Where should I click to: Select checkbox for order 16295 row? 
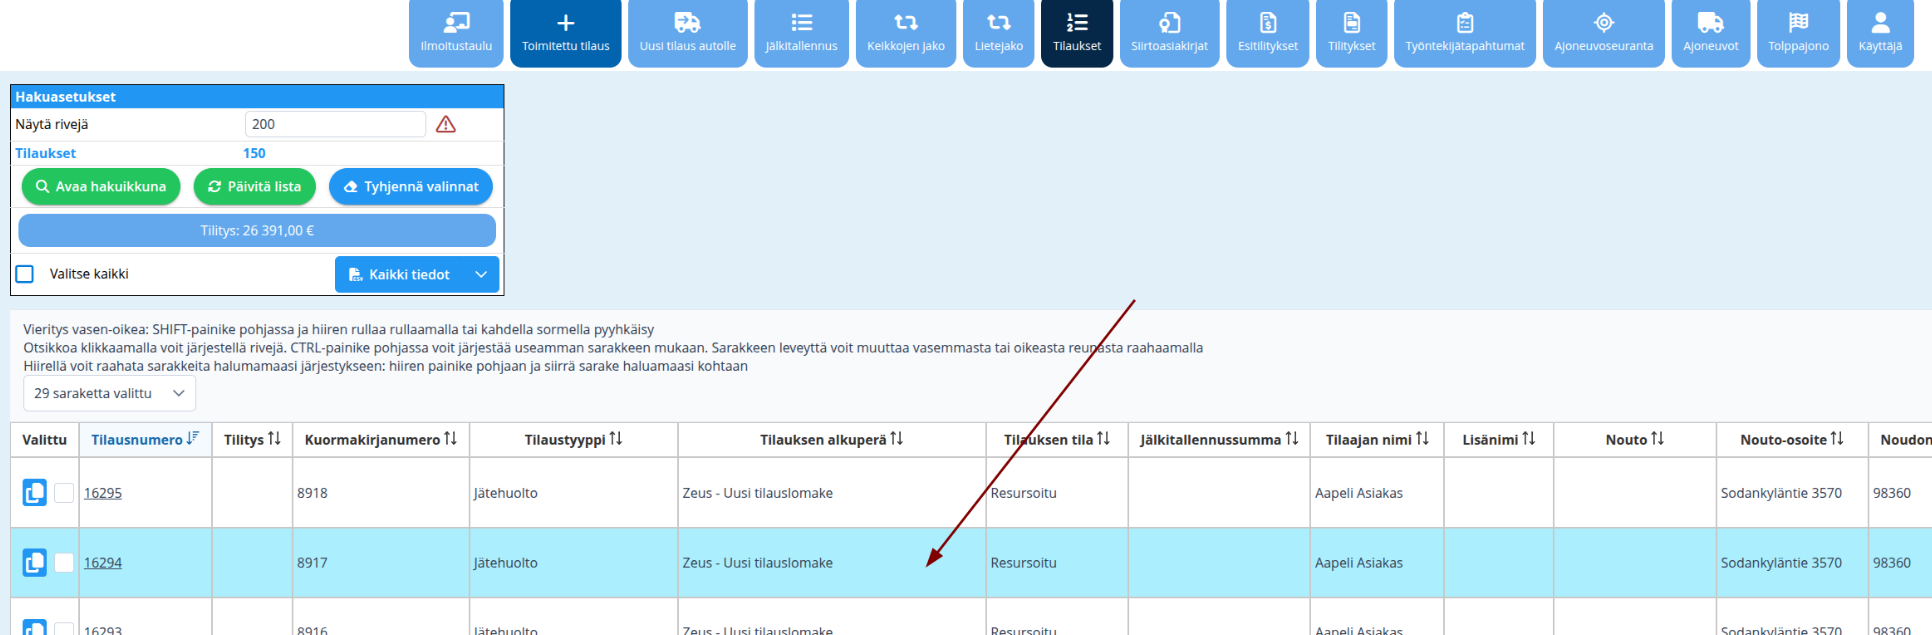pos(64,493)
